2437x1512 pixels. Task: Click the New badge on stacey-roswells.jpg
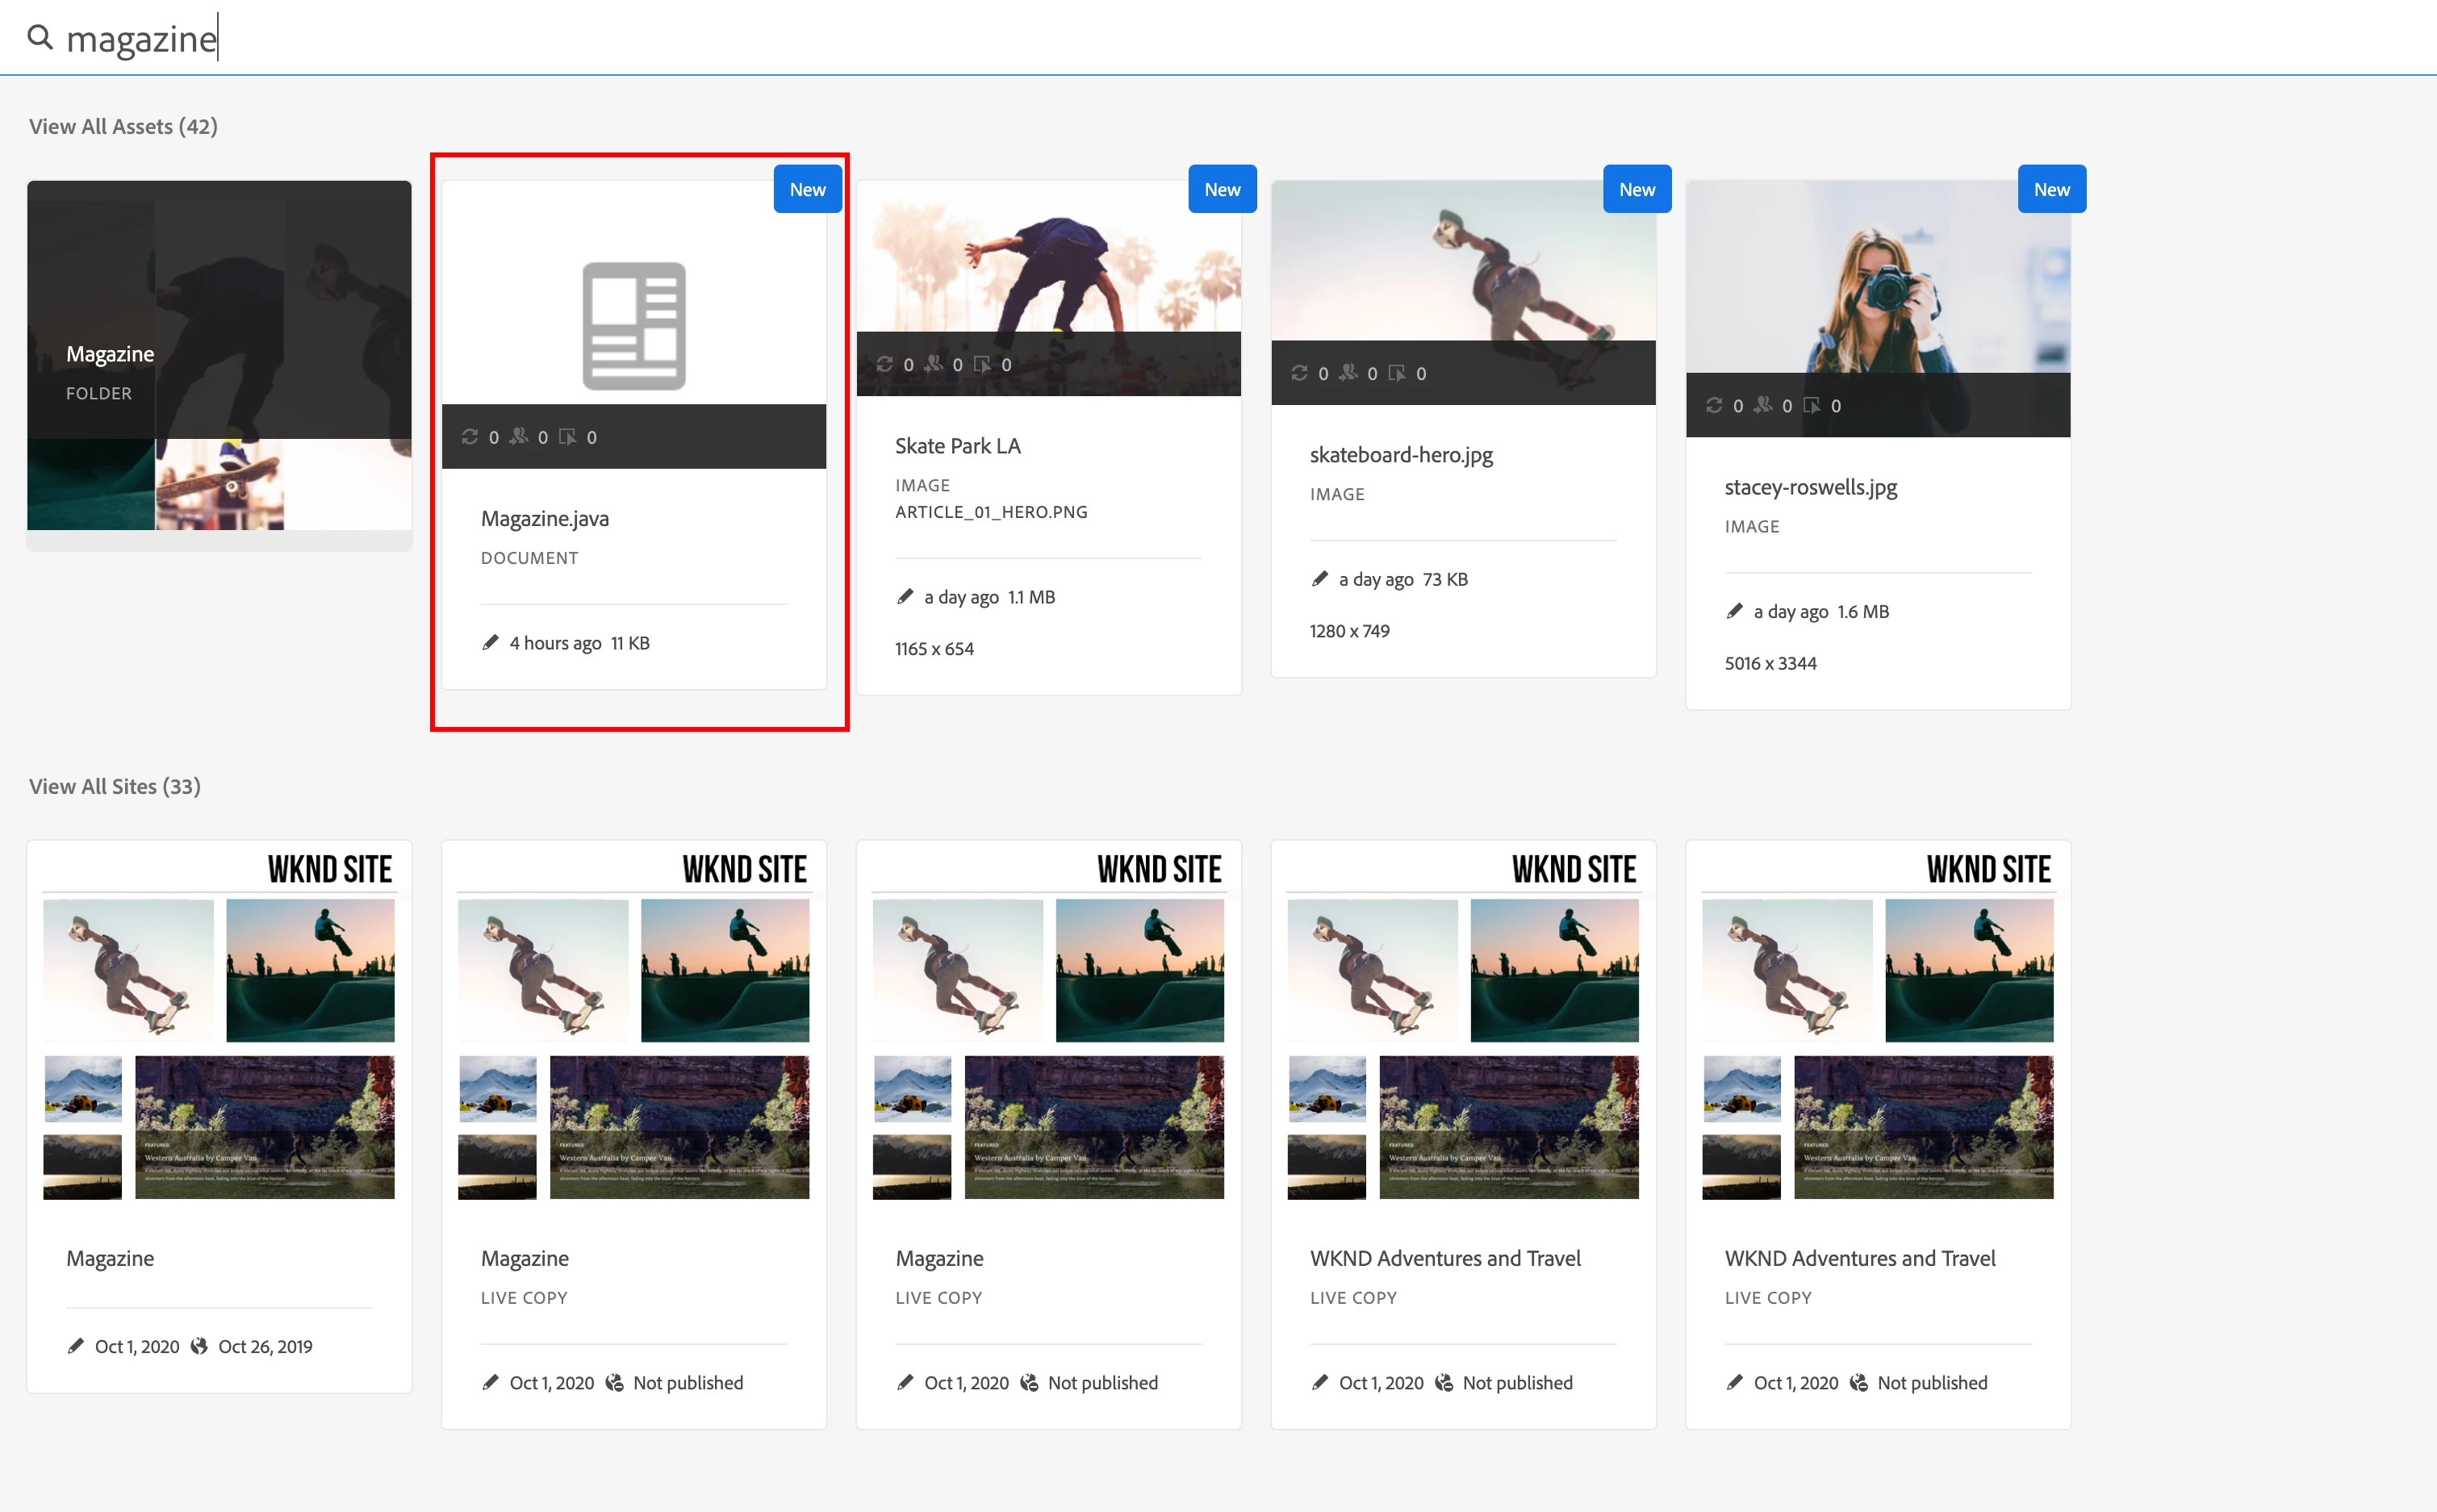coord(2051,189)
